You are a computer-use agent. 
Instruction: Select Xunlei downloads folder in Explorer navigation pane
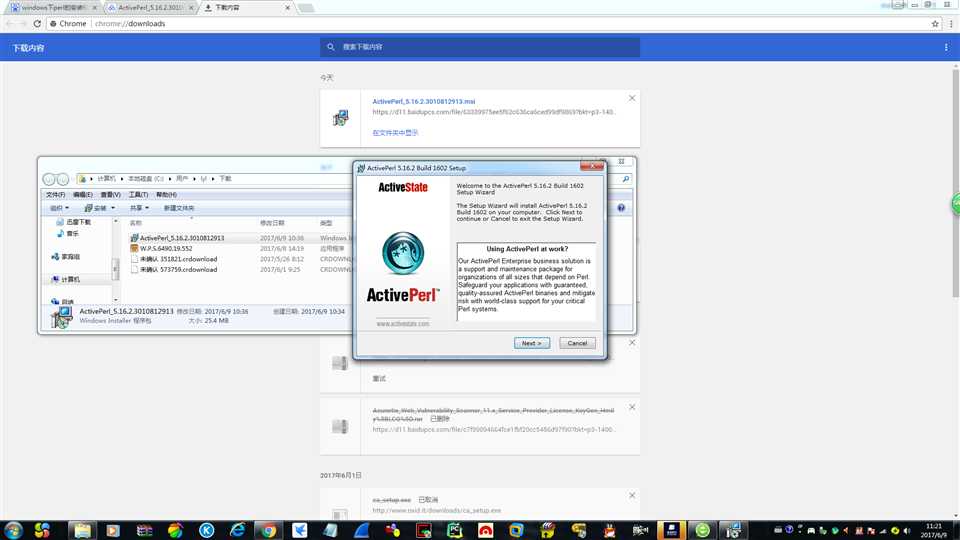coord(73,222)
